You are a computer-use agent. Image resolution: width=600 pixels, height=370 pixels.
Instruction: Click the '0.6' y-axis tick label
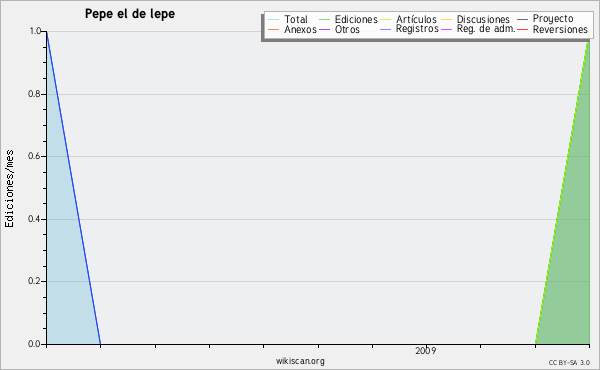[34, 156]
